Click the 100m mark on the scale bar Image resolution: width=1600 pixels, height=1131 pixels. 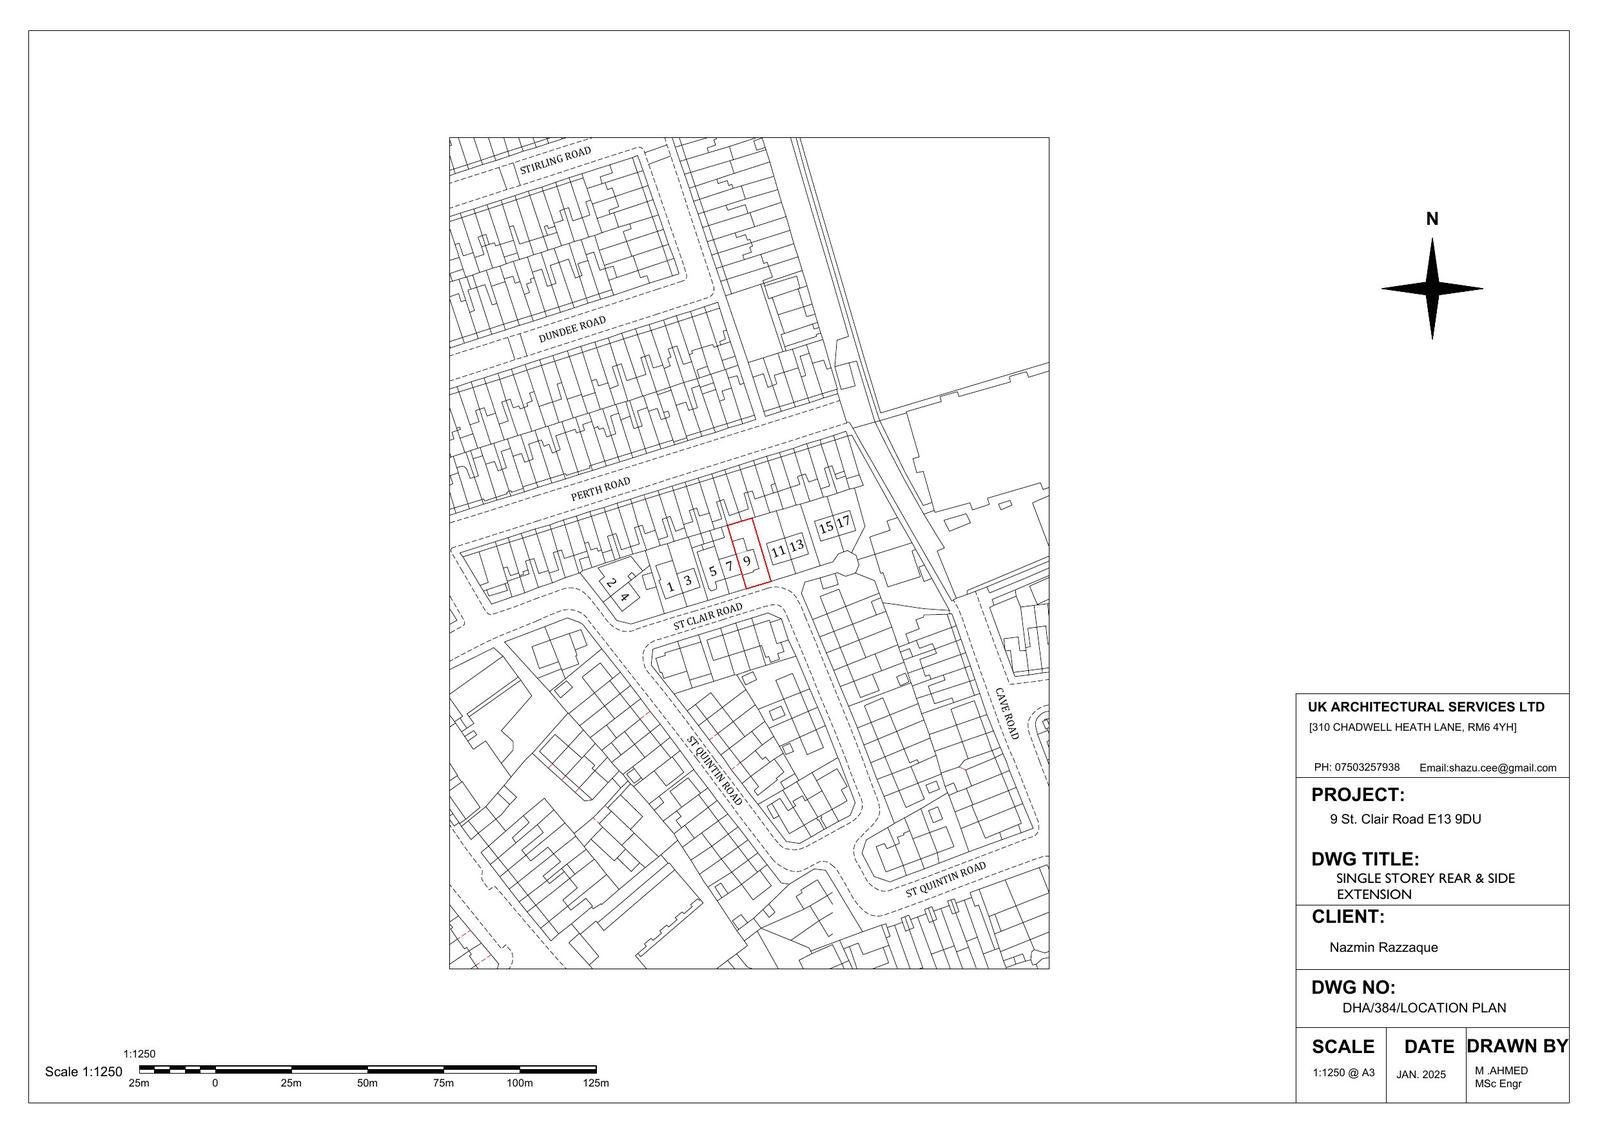pyautogui.click(x=519, y=1083)
